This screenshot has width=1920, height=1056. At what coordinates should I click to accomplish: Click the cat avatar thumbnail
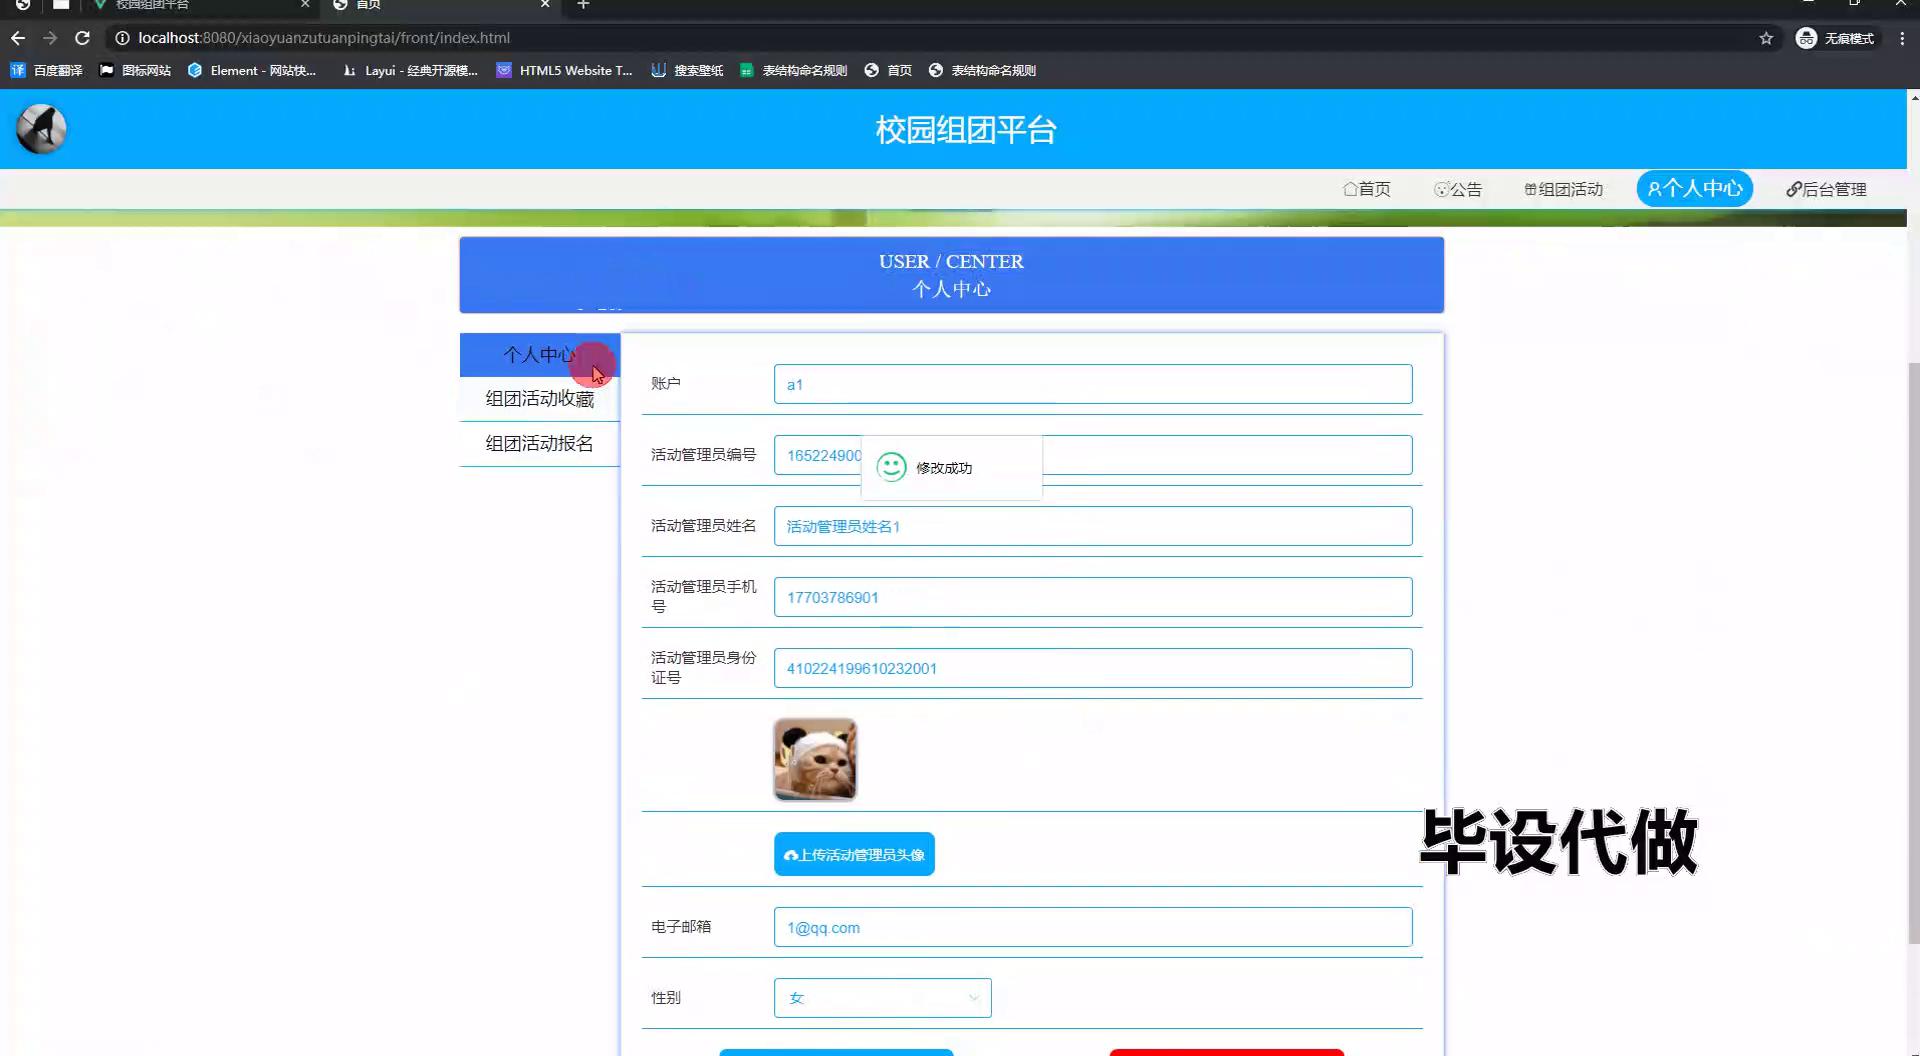(x=815, y=760)
